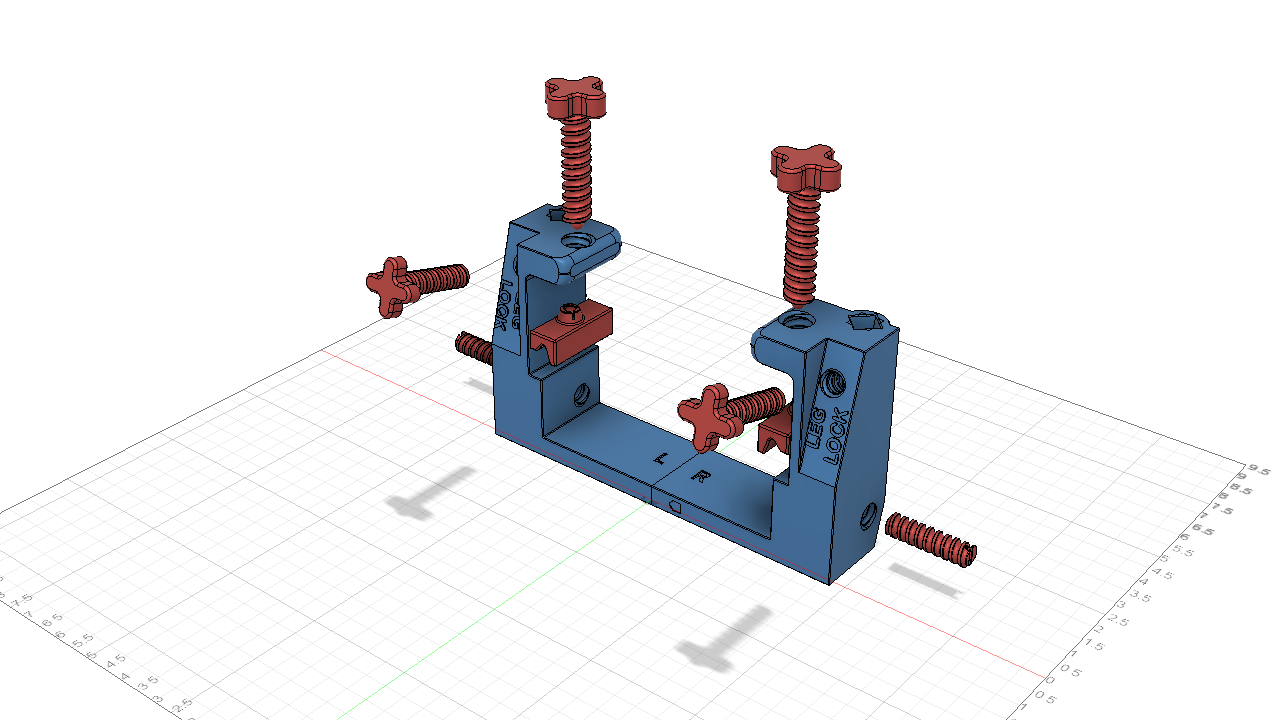The width and height of the screenshot is (1280, 720).
Task: Click the loose threaded screw at bottom right
Action: click(x=930, y=540)
